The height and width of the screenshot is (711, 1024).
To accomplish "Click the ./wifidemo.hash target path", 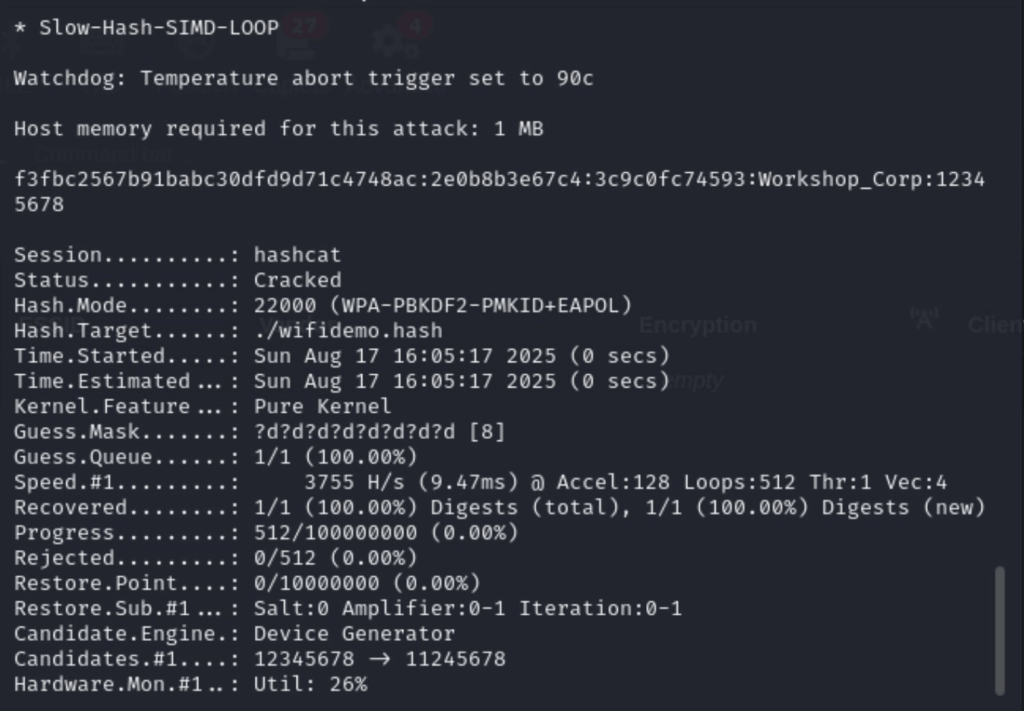I will coord(347,331).
